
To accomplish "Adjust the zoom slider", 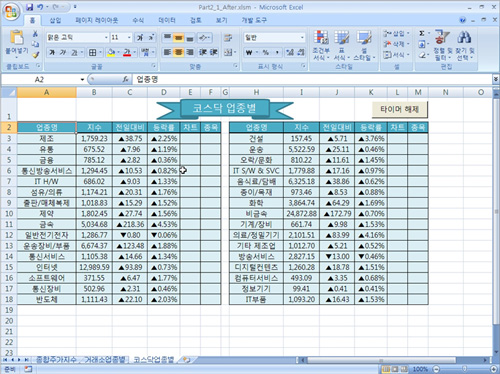I will [465, 369].
